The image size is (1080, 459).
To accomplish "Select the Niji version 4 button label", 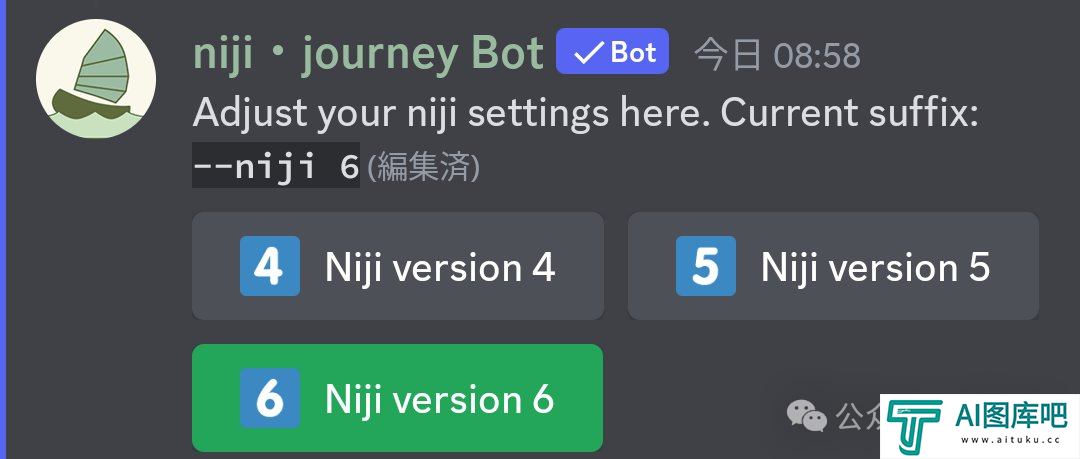I will (440, 267).
